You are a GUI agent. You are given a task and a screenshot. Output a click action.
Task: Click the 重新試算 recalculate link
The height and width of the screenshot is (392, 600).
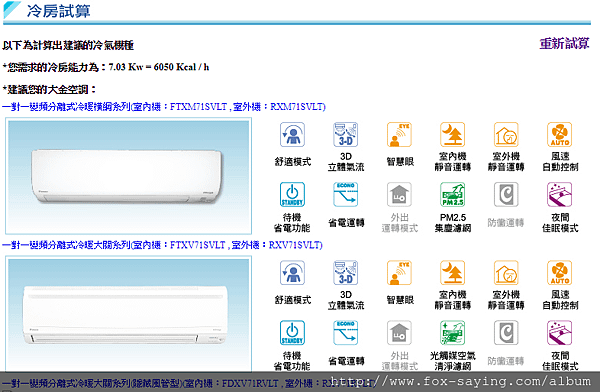(x=564, y=44)
